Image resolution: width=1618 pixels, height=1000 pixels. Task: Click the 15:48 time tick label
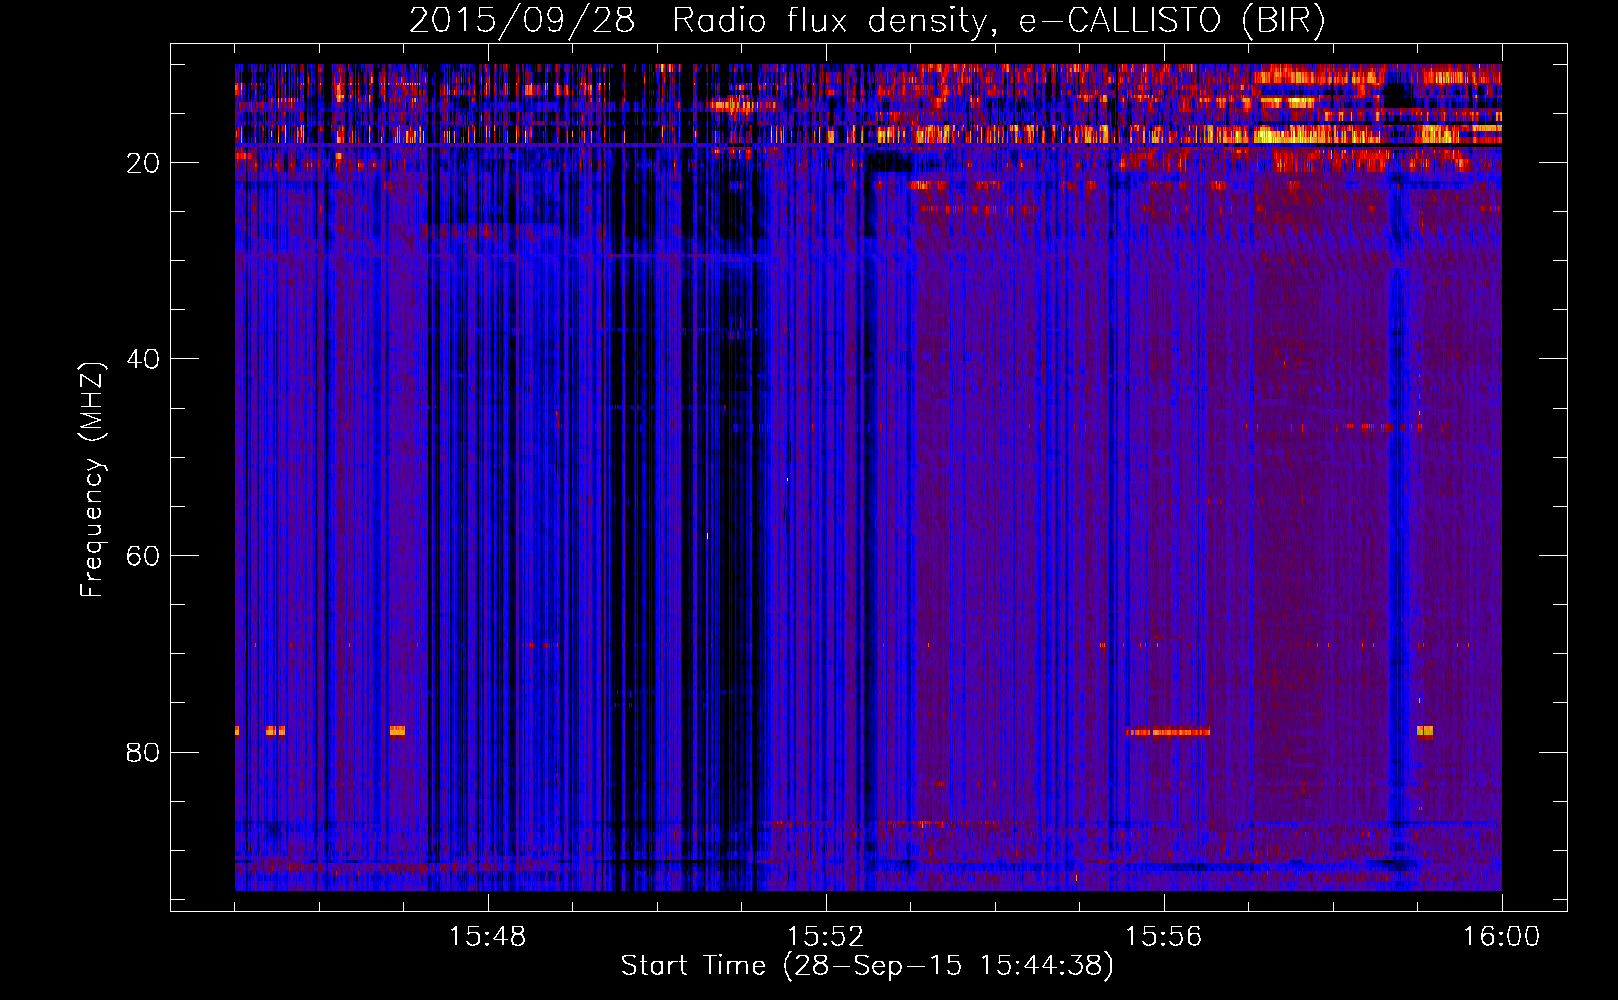point(487,937)
